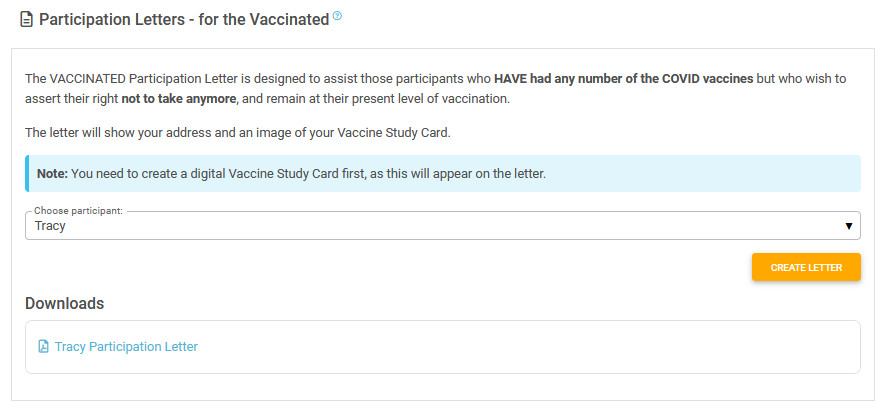
Task: Download the Tracy Participation Letter
Action: tap(126, 347)
